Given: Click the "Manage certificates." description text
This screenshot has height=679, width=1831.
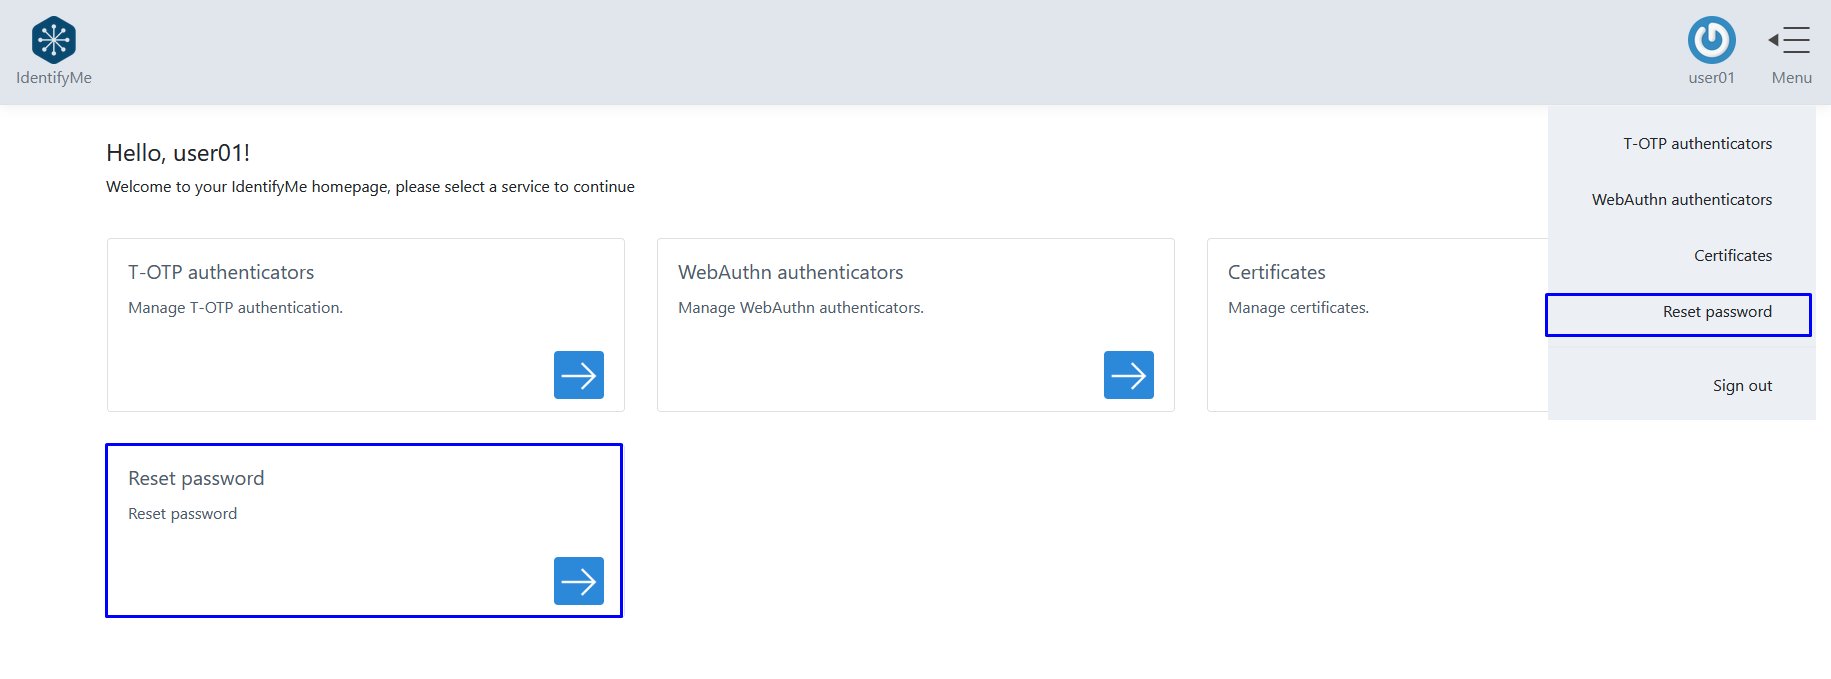Looking at the screenshot, I should click(1298, 308).
